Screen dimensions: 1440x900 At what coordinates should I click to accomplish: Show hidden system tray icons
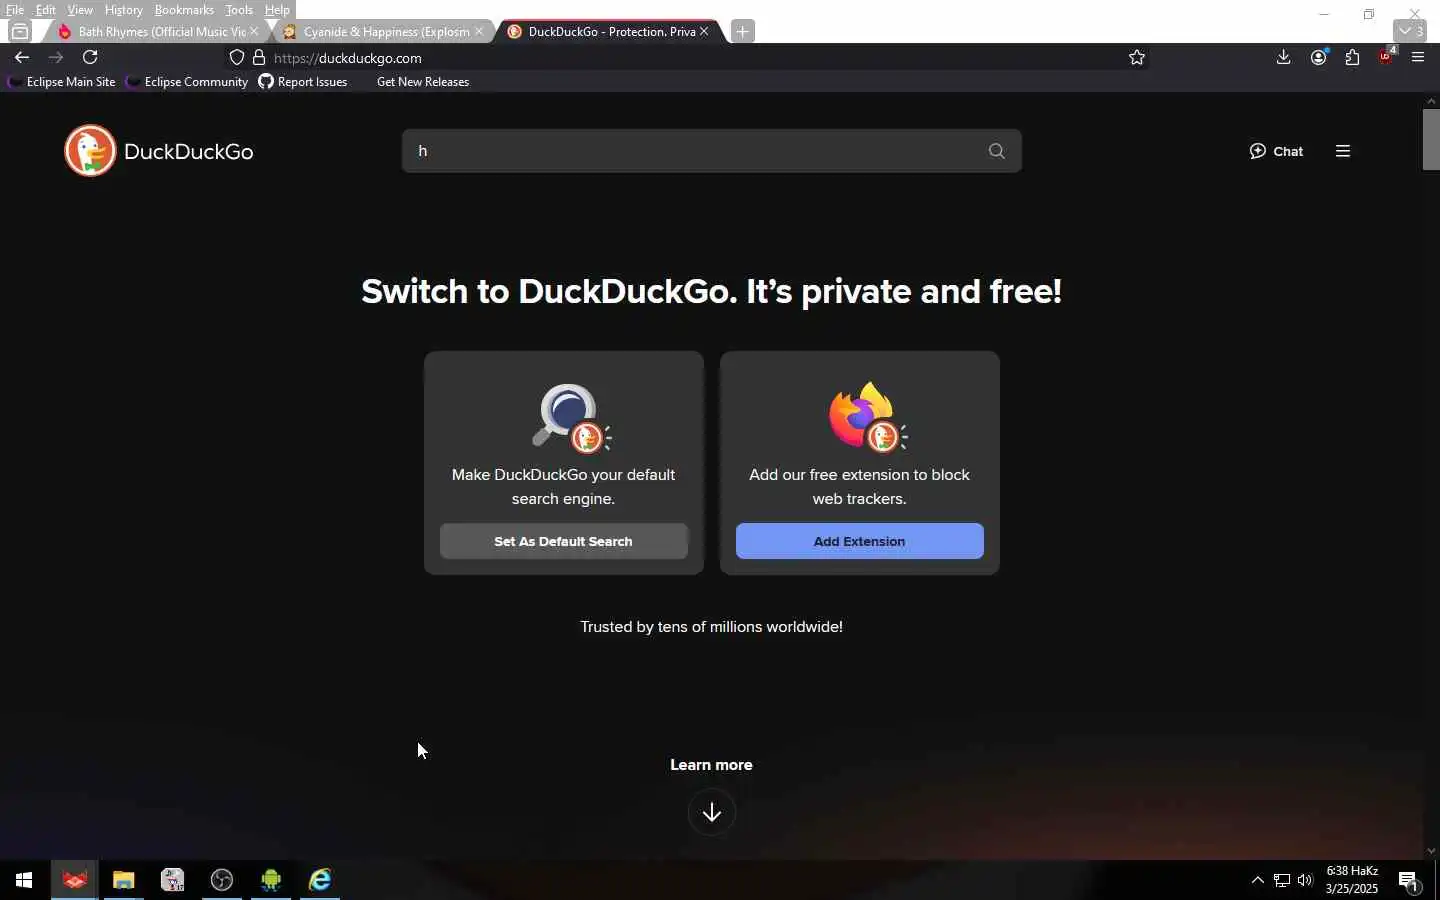pos(1257,880)
